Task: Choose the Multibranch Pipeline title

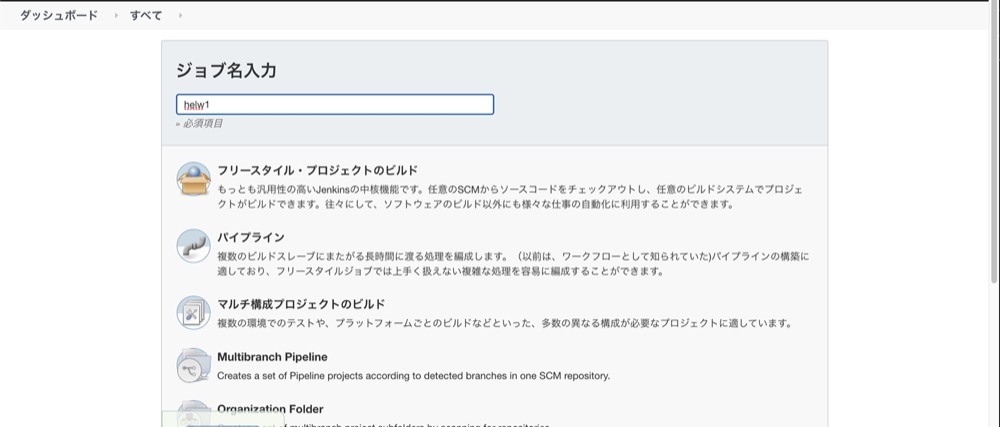Action: 272,357
